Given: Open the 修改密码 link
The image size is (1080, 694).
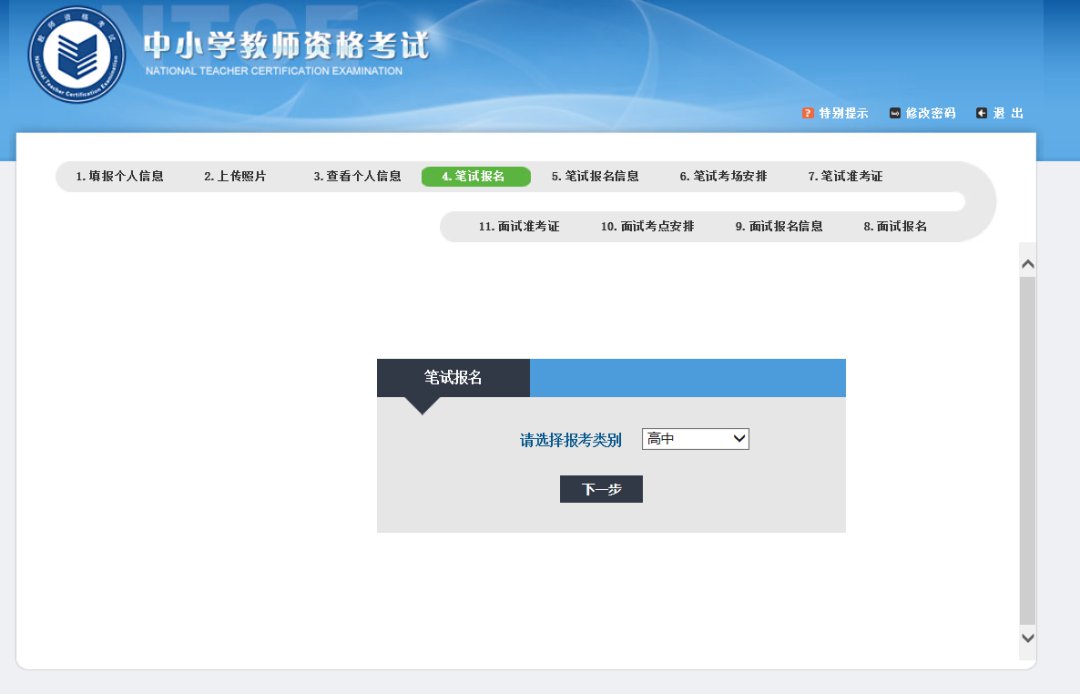Looking at the screenshot, I should pos(931,113).
